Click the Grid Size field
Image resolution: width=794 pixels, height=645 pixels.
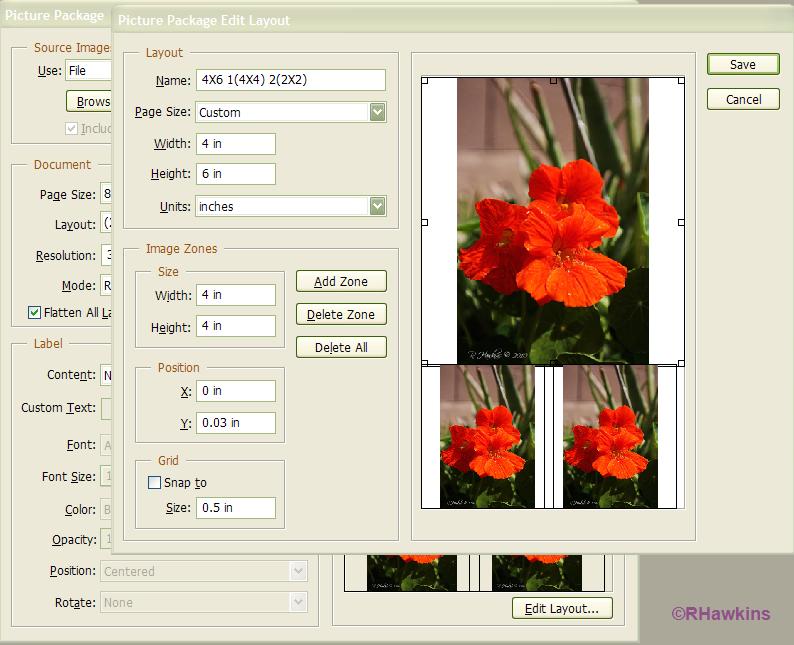tap(235, 507)
